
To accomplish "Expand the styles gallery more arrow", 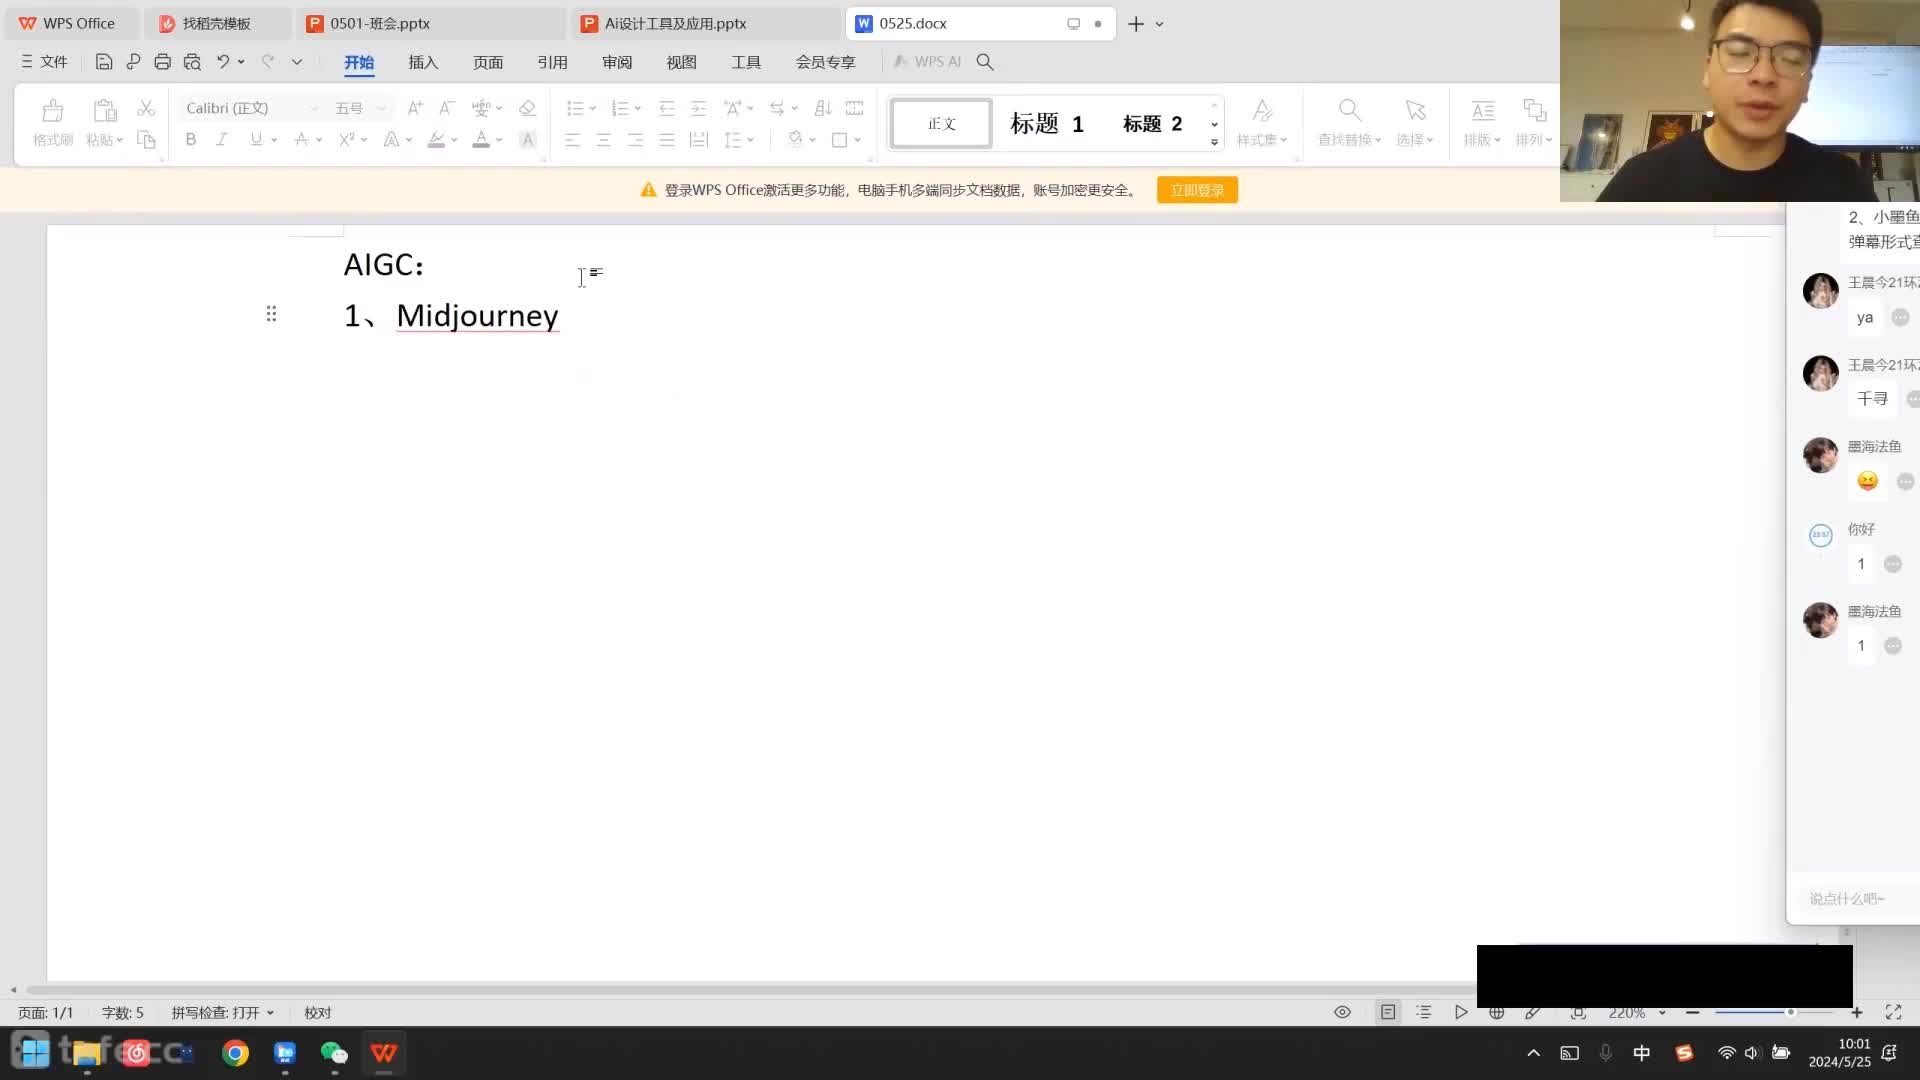I will pyautogui.click(x=1214, y=142).
